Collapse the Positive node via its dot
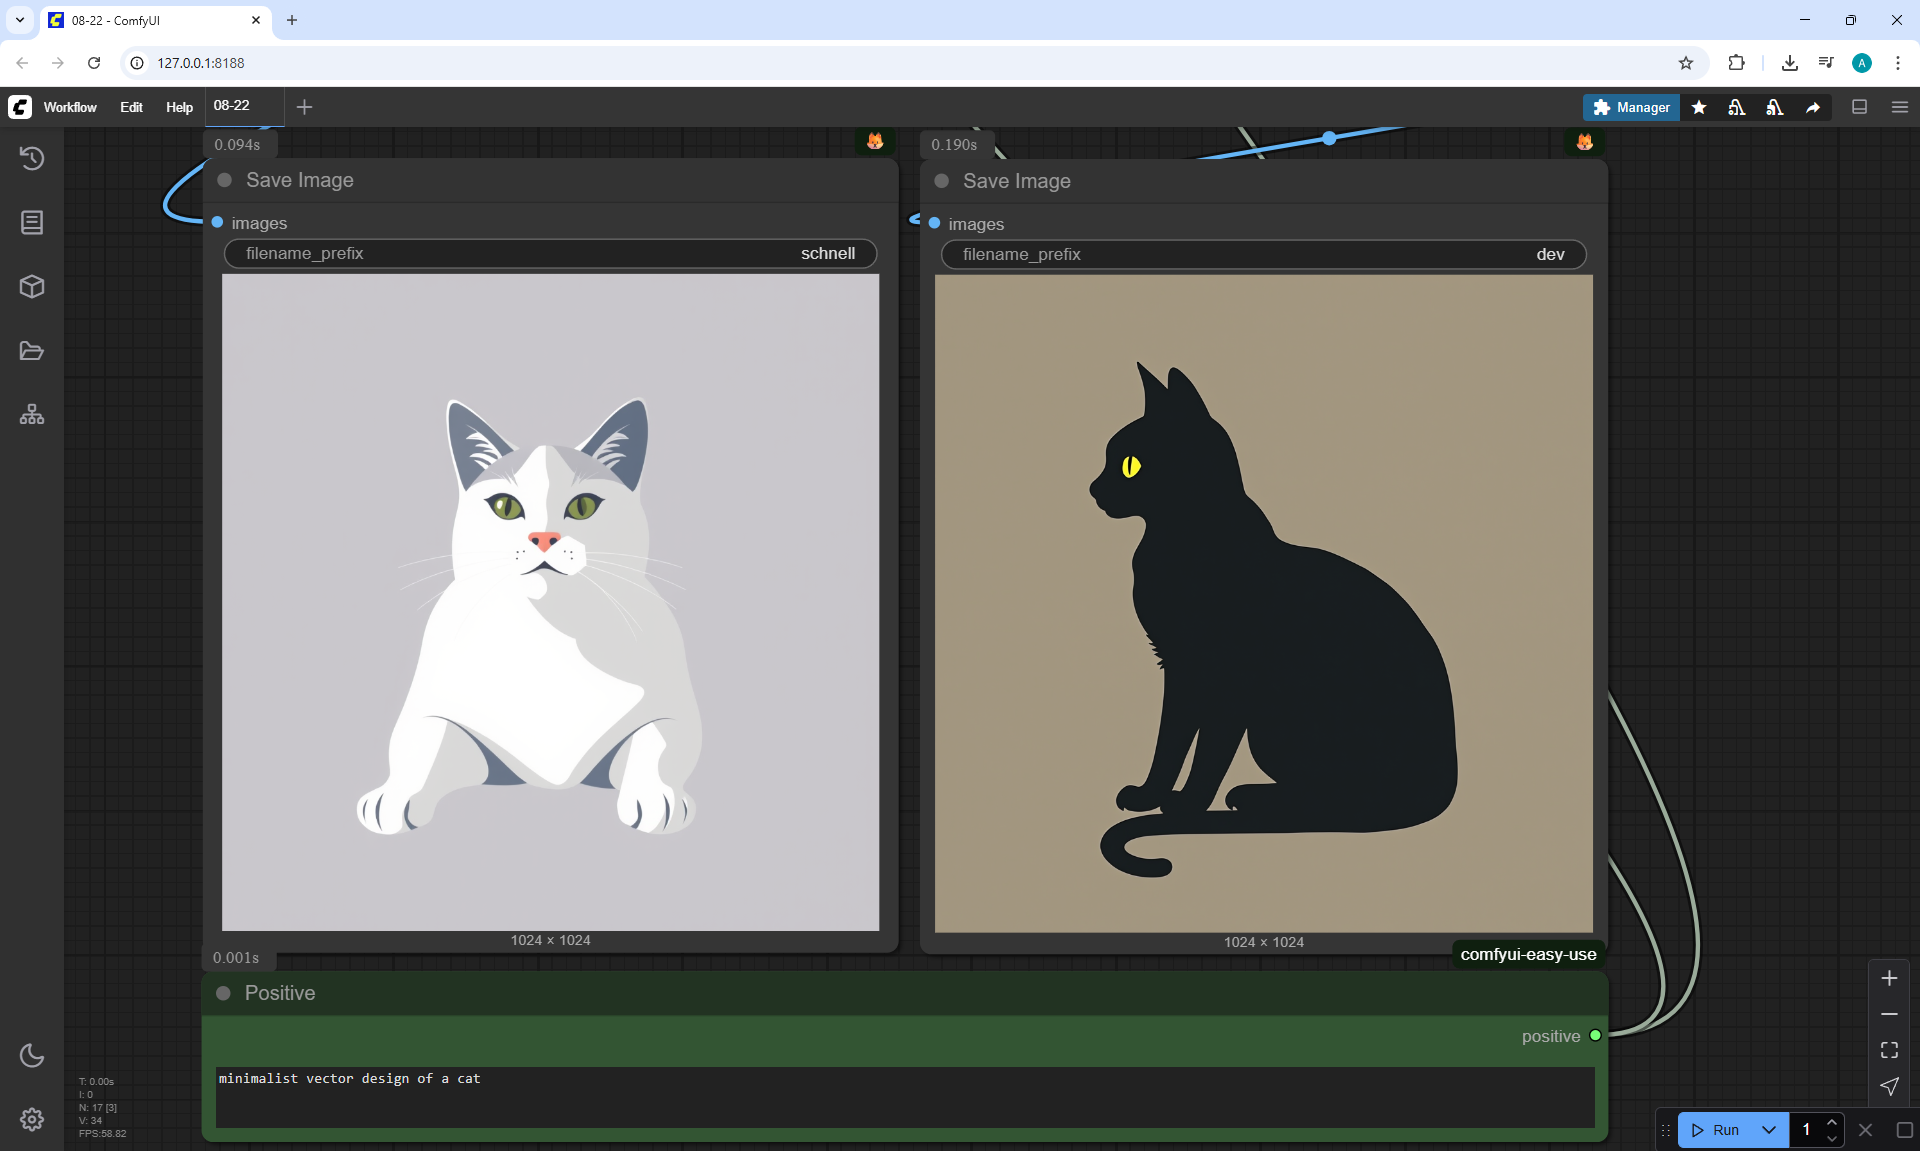This screenshot has width=1920, height=1151. tap(224, 993)
